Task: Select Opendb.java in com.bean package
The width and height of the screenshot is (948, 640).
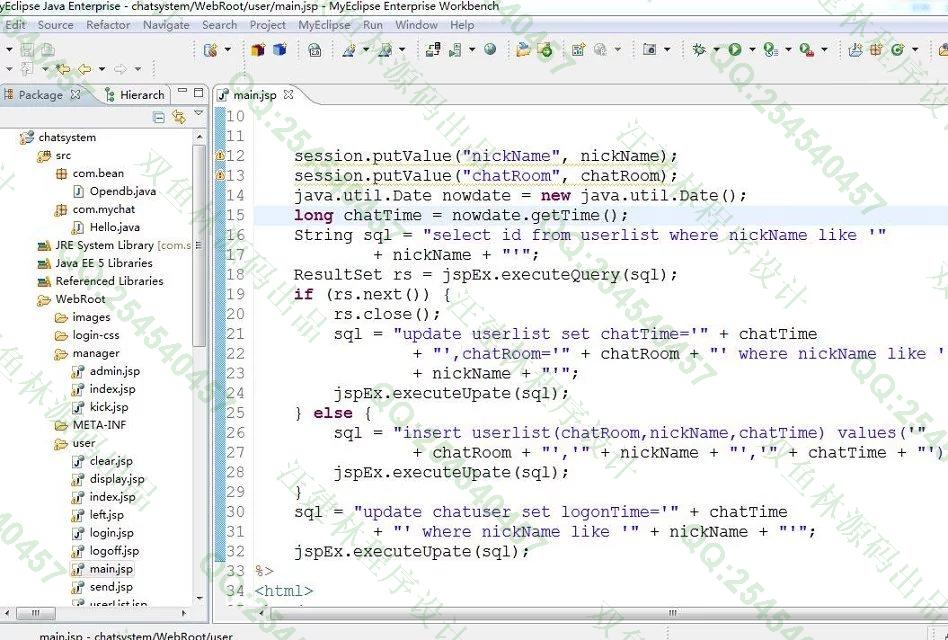Action: [122, 191]
